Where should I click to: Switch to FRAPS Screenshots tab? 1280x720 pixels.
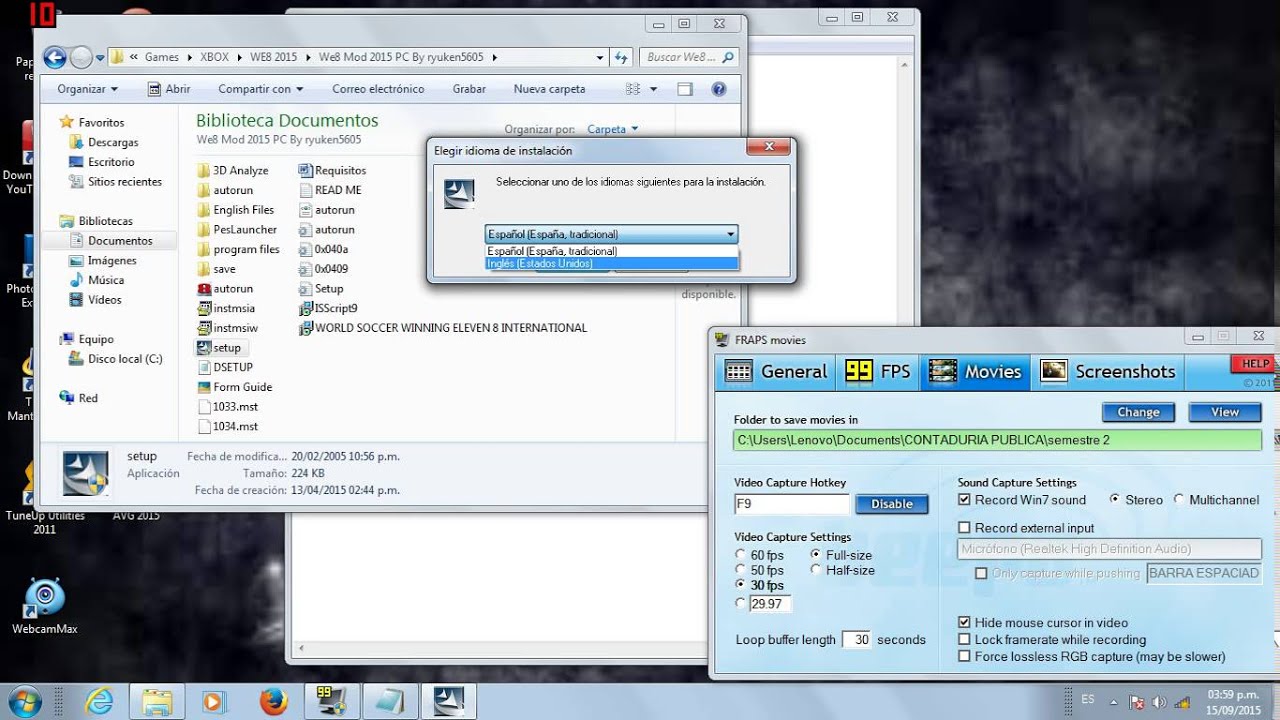tap(1107, 371)
